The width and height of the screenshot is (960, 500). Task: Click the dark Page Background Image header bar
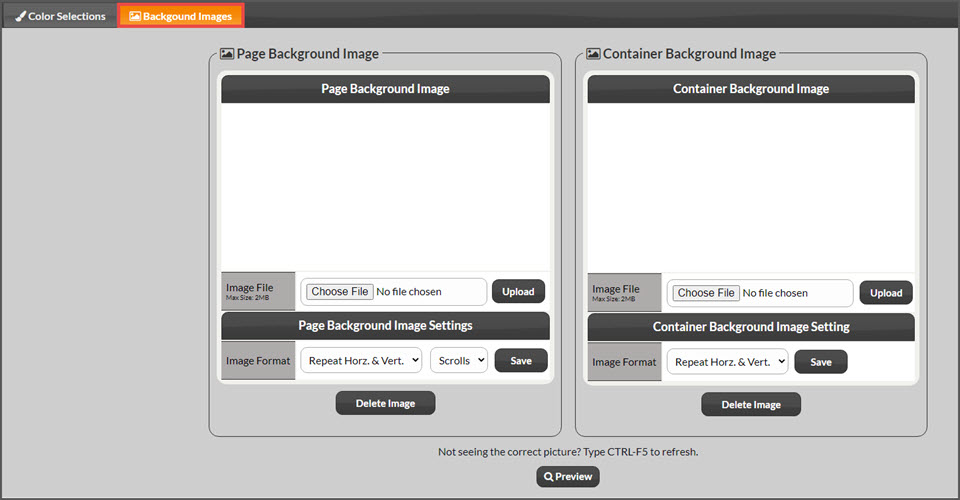click(386, 89)
